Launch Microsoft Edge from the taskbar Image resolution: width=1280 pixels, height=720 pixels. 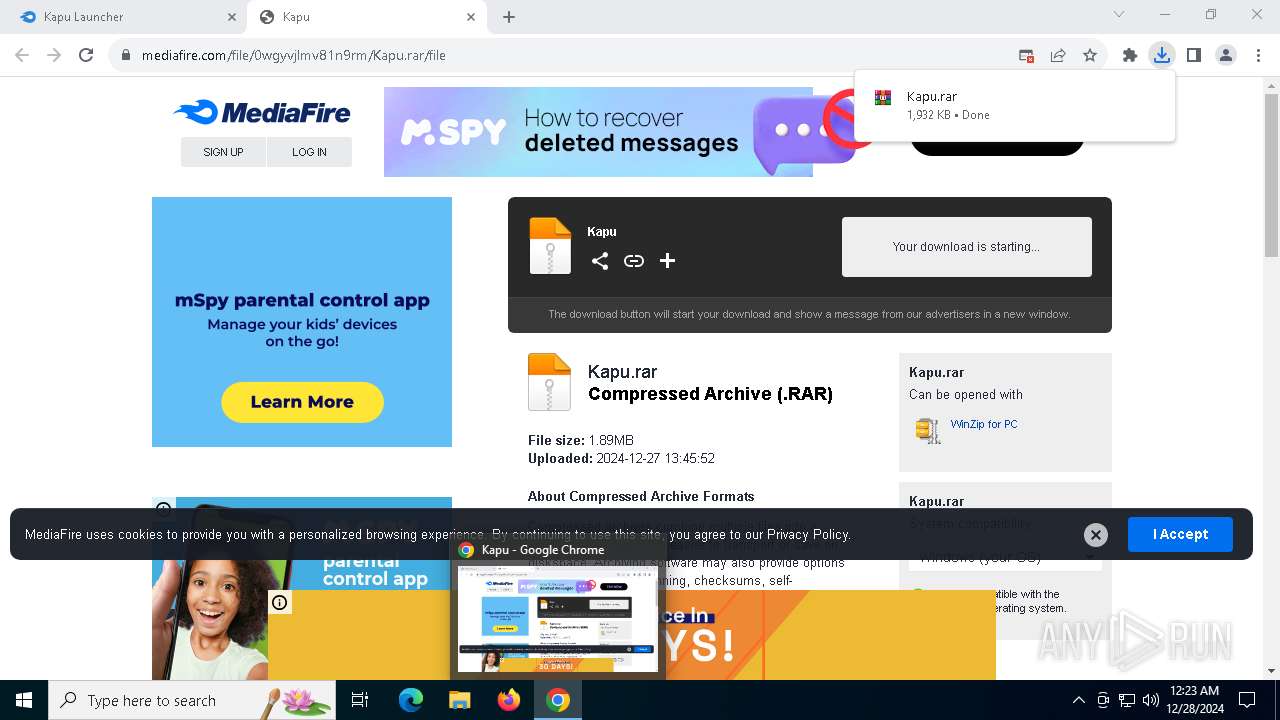tap(411, 700)
